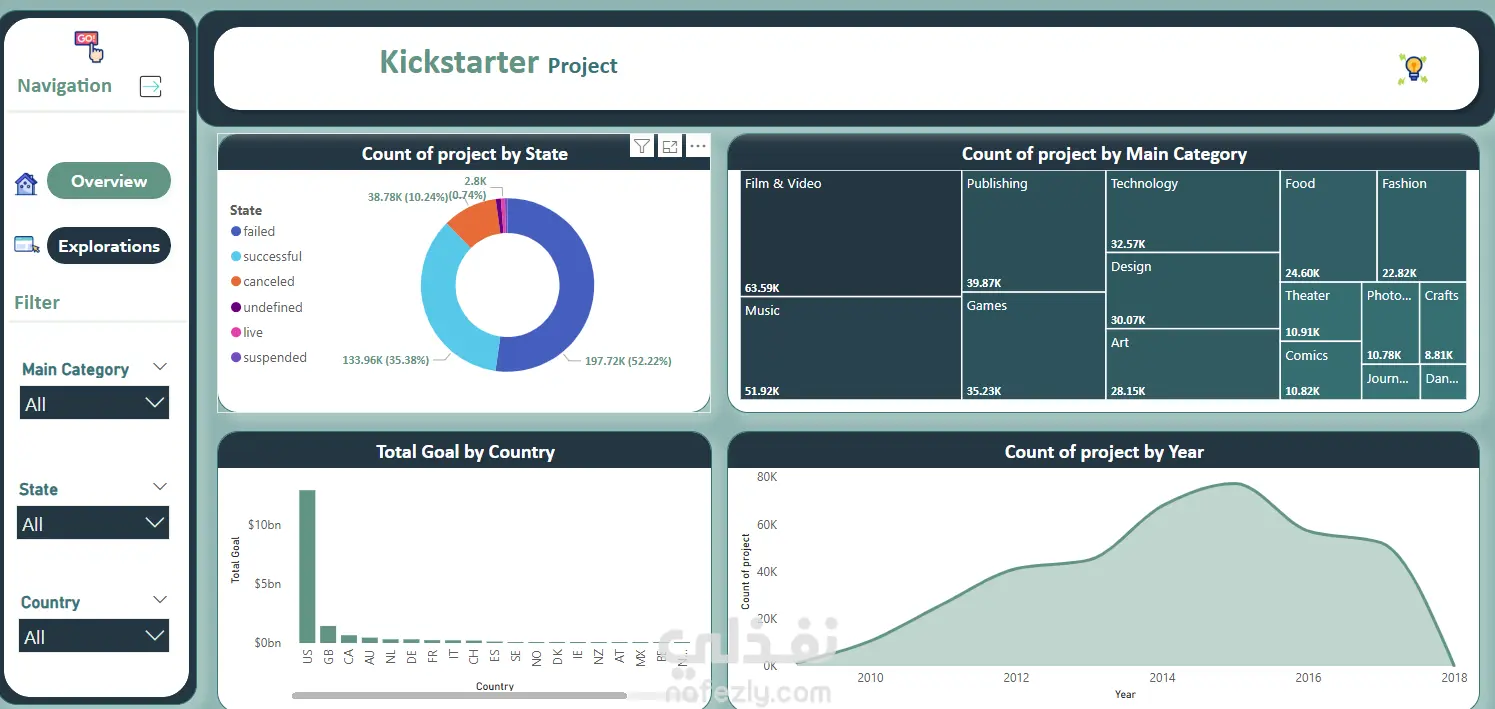Open the State filter All dropdown

click(x=93, y=523)
